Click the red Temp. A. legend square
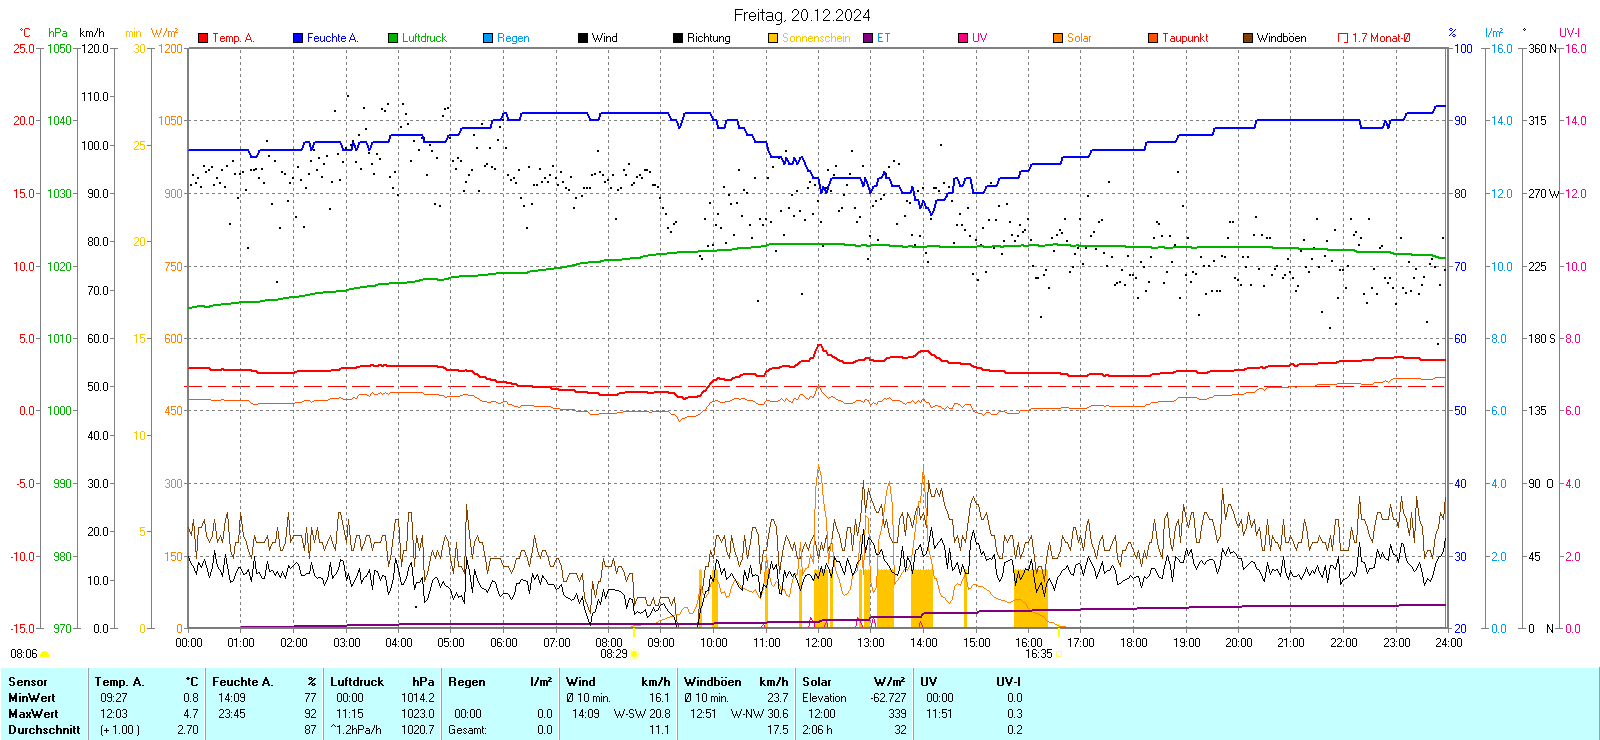This screenshot has height=740, width=1600. coord(203,38)
